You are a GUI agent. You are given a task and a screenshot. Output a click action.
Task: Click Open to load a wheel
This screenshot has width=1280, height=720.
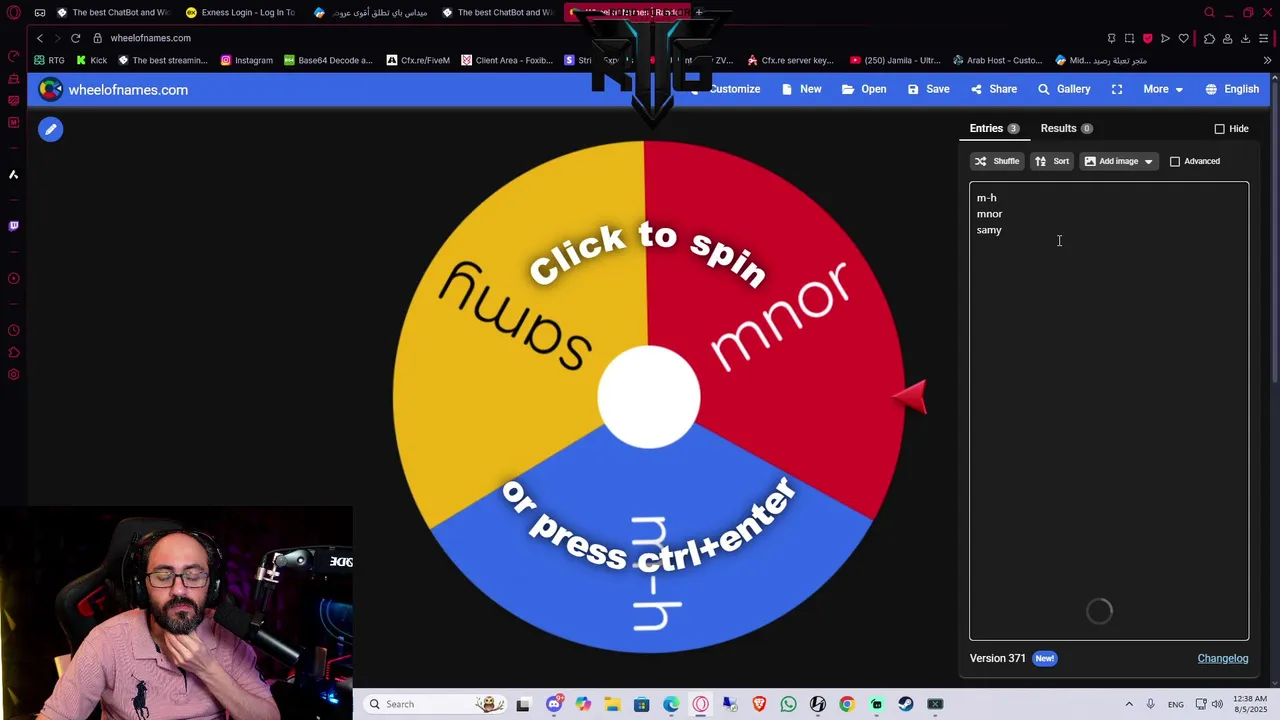864,89
